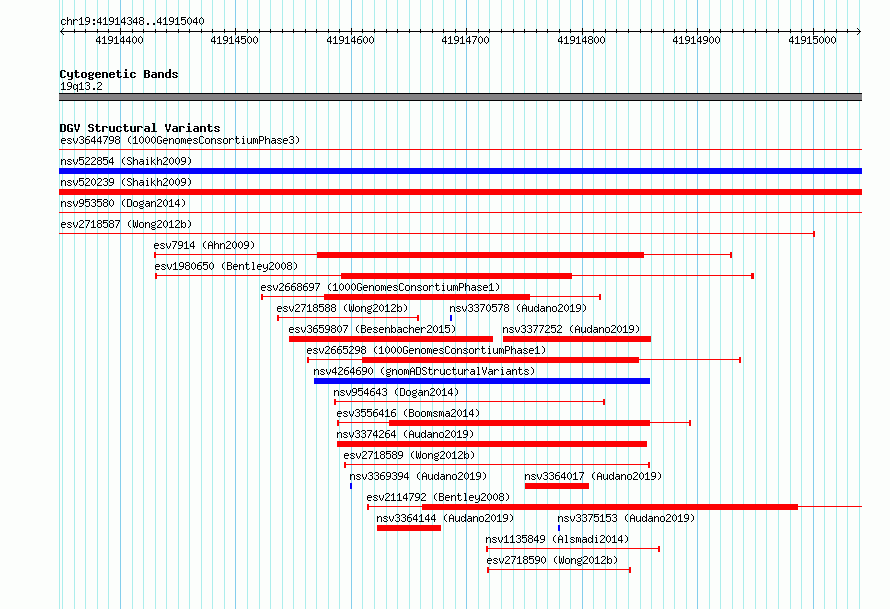Open esv2718590 (Wong2012b) variant label

(x=552, y=560)
